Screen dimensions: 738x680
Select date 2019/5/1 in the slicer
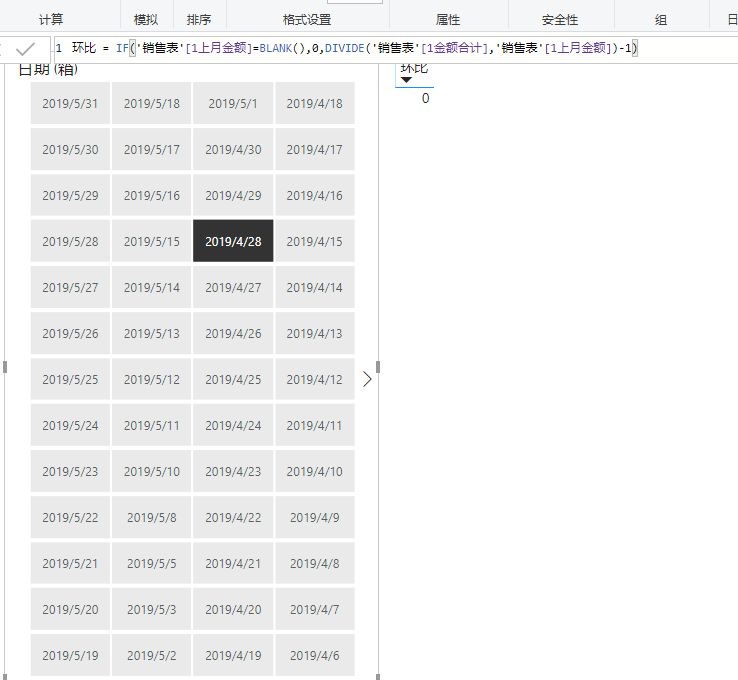233,103
